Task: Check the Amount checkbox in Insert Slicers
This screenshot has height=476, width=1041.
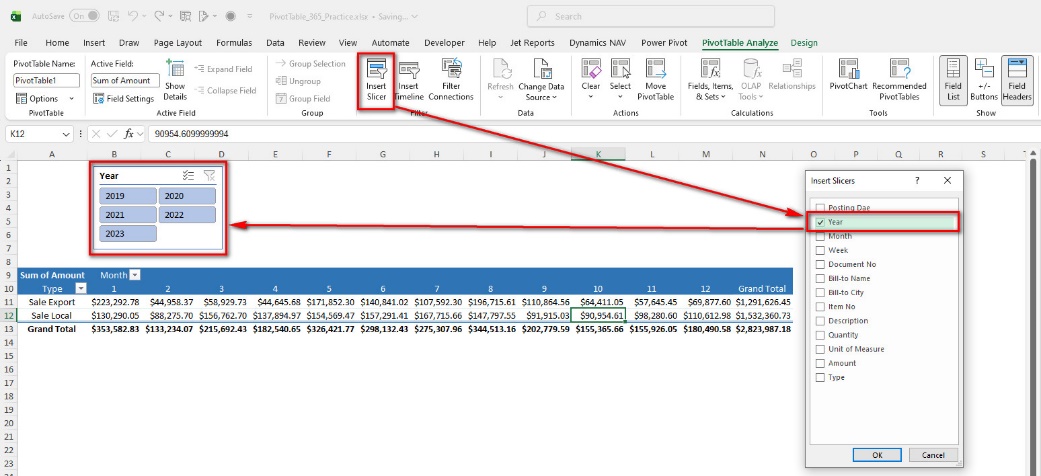Action: (821, 363)
